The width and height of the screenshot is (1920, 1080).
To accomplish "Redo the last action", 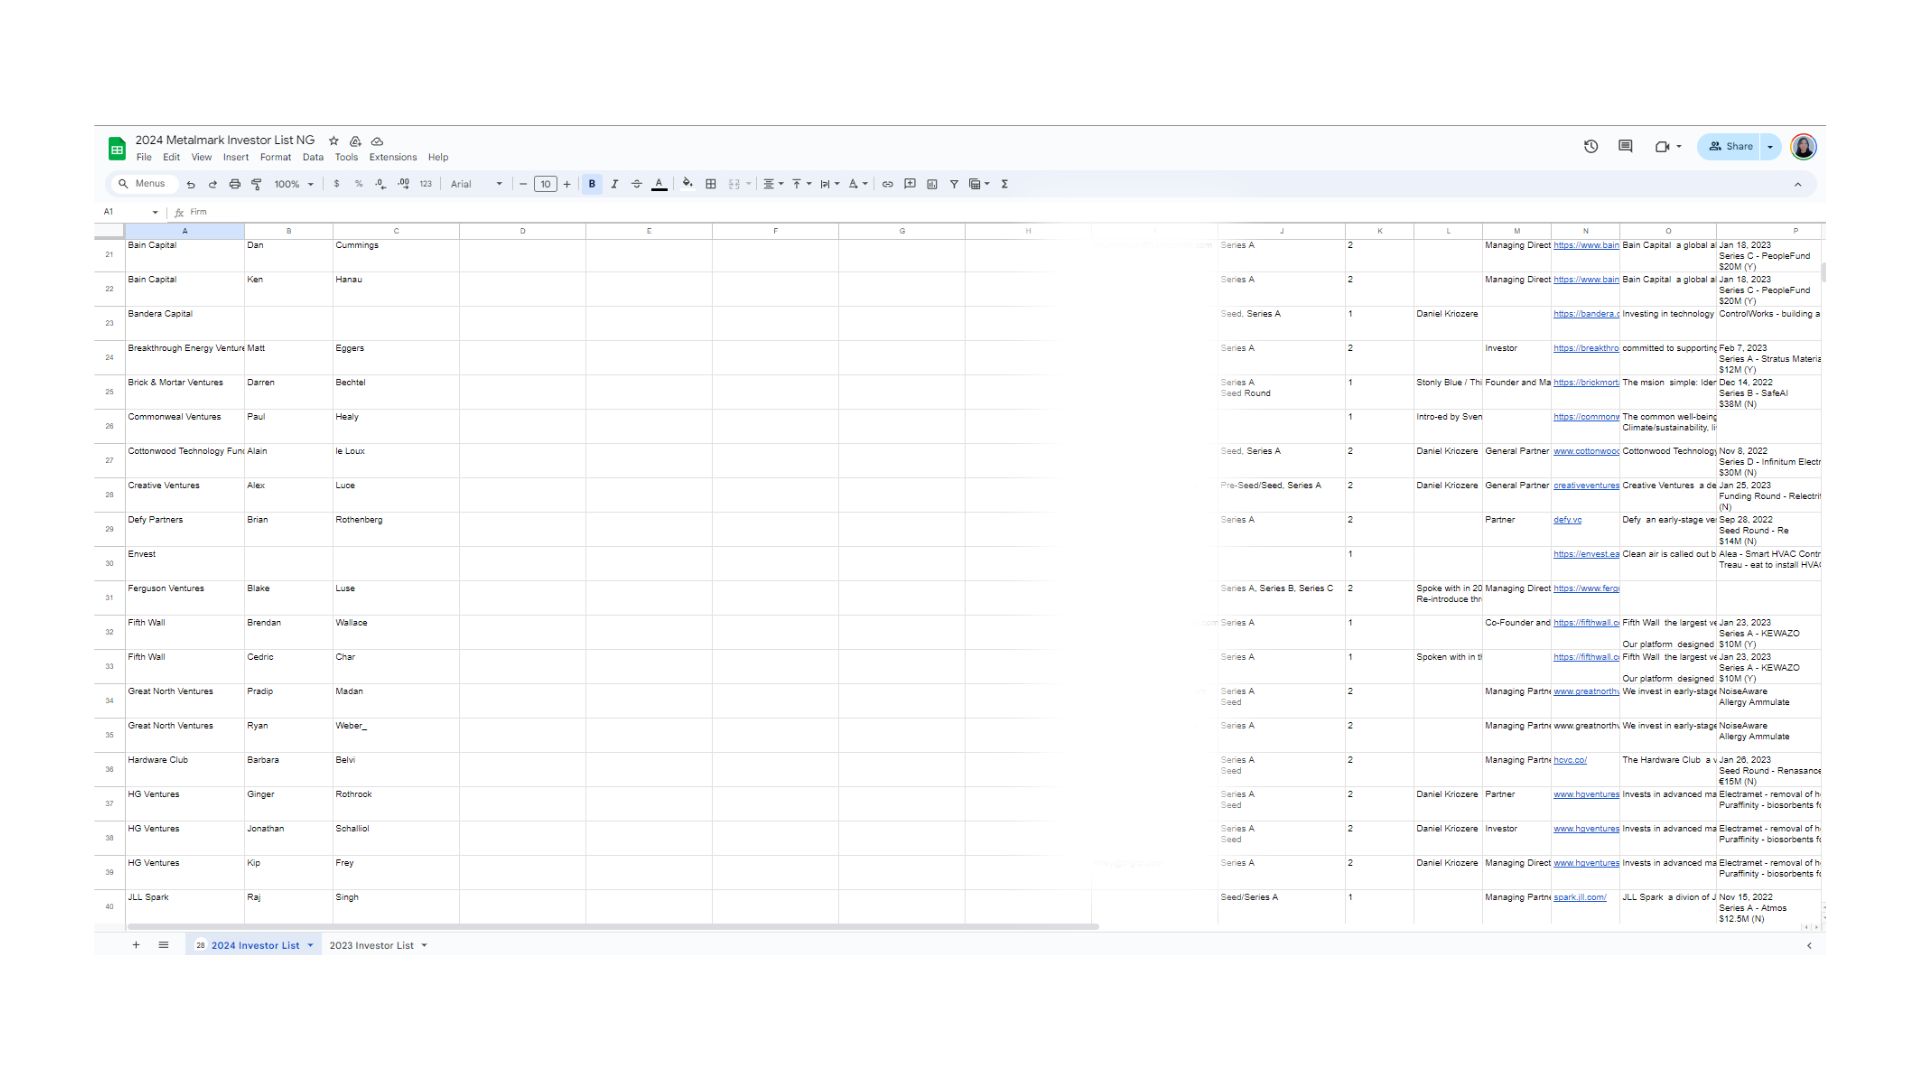I will 213,184.
